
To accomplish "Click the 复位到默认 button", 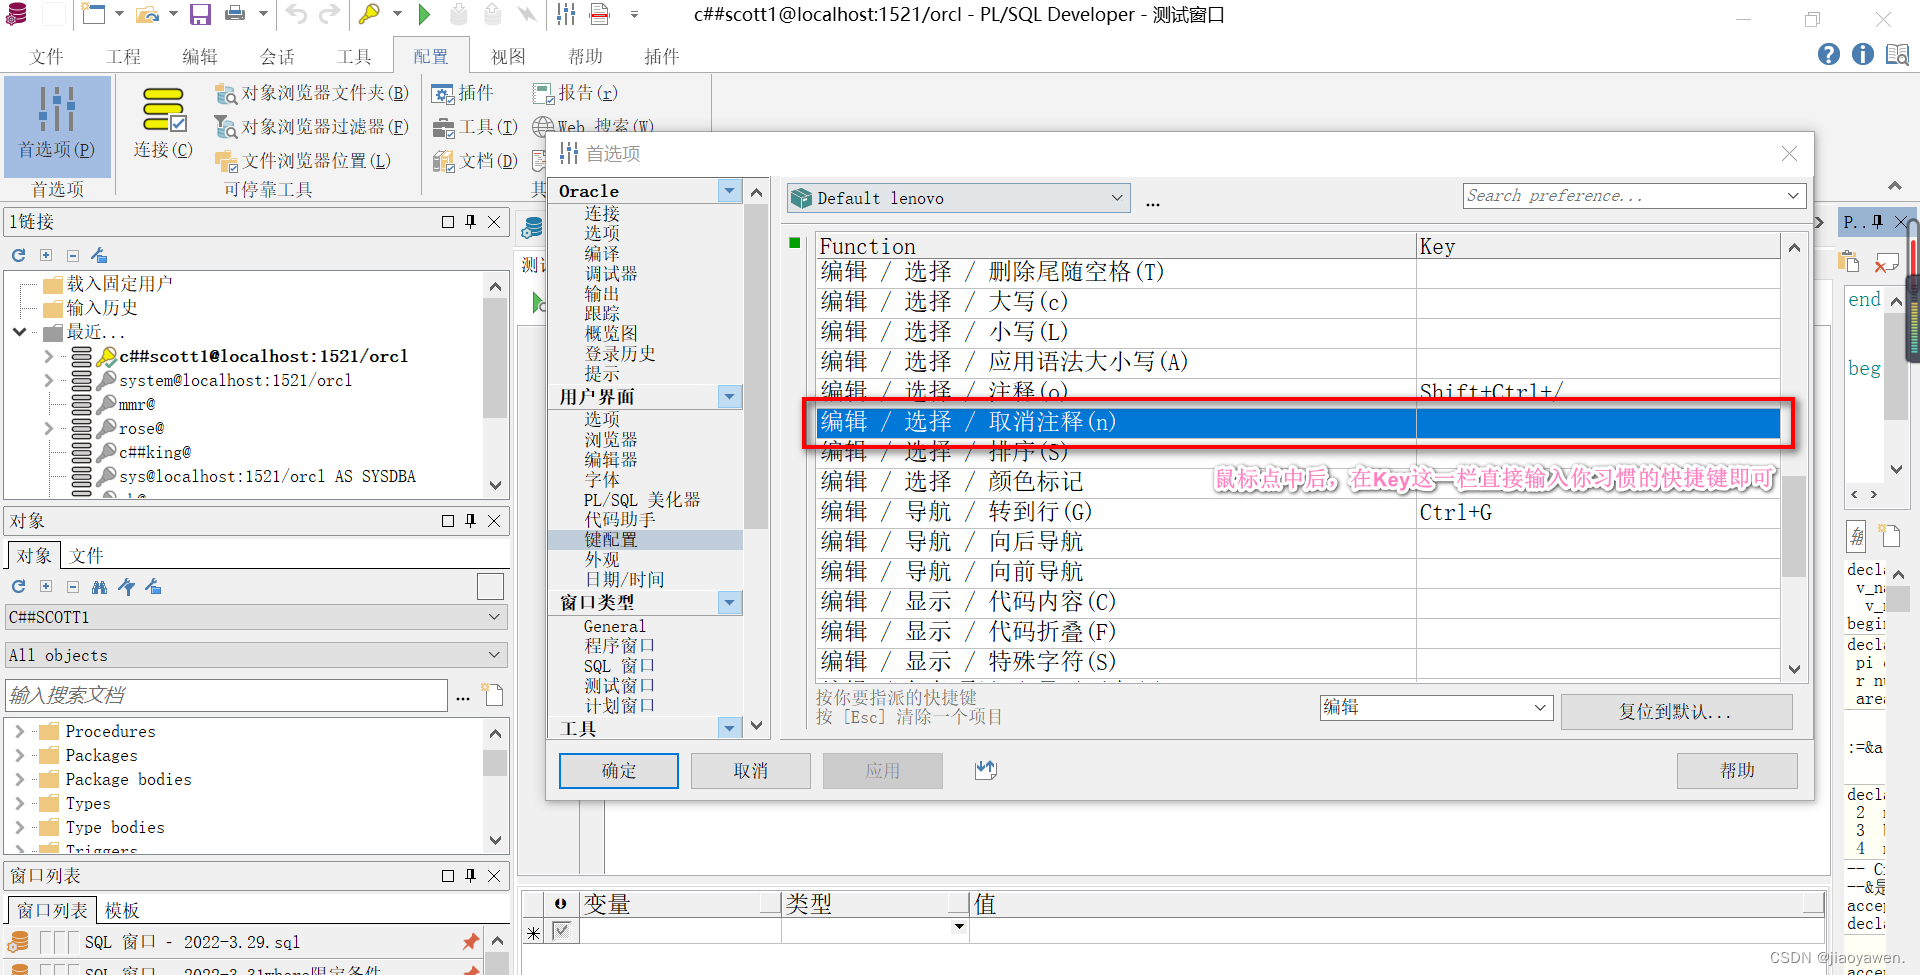I will click(x=1676, y=711).
